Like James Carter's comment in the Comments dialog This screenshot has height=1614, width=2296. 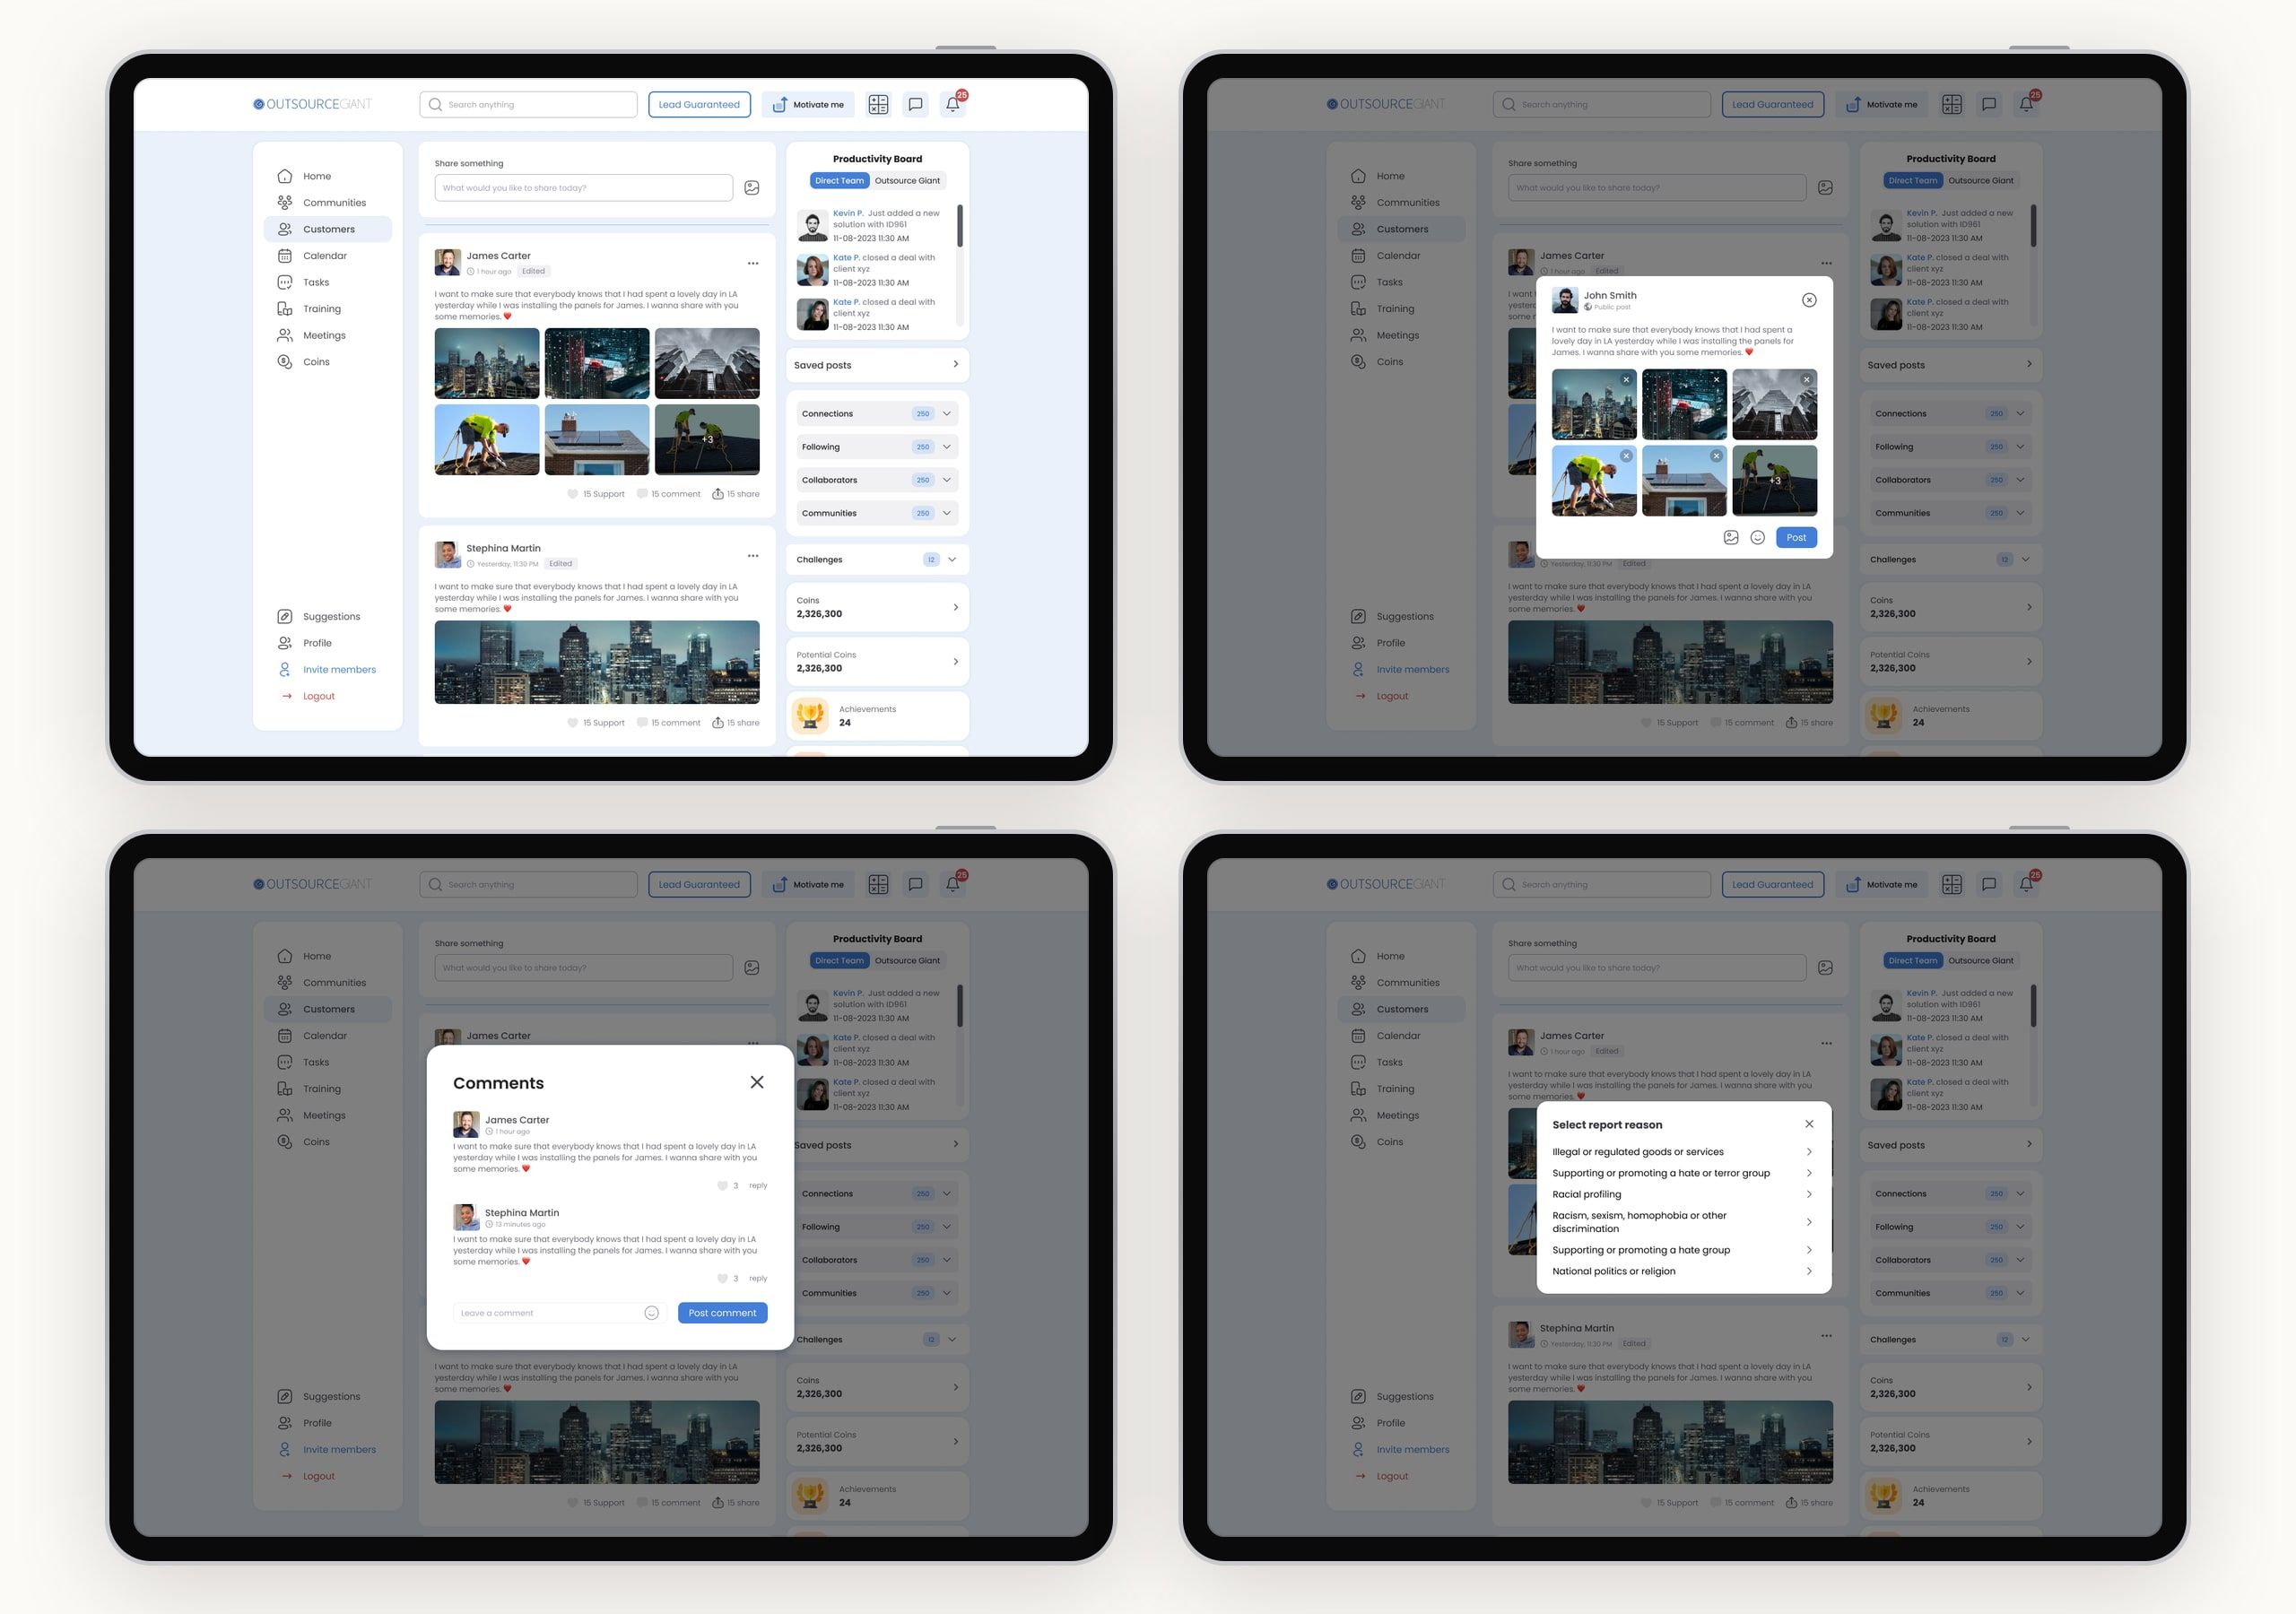[x=722, y=1186]
